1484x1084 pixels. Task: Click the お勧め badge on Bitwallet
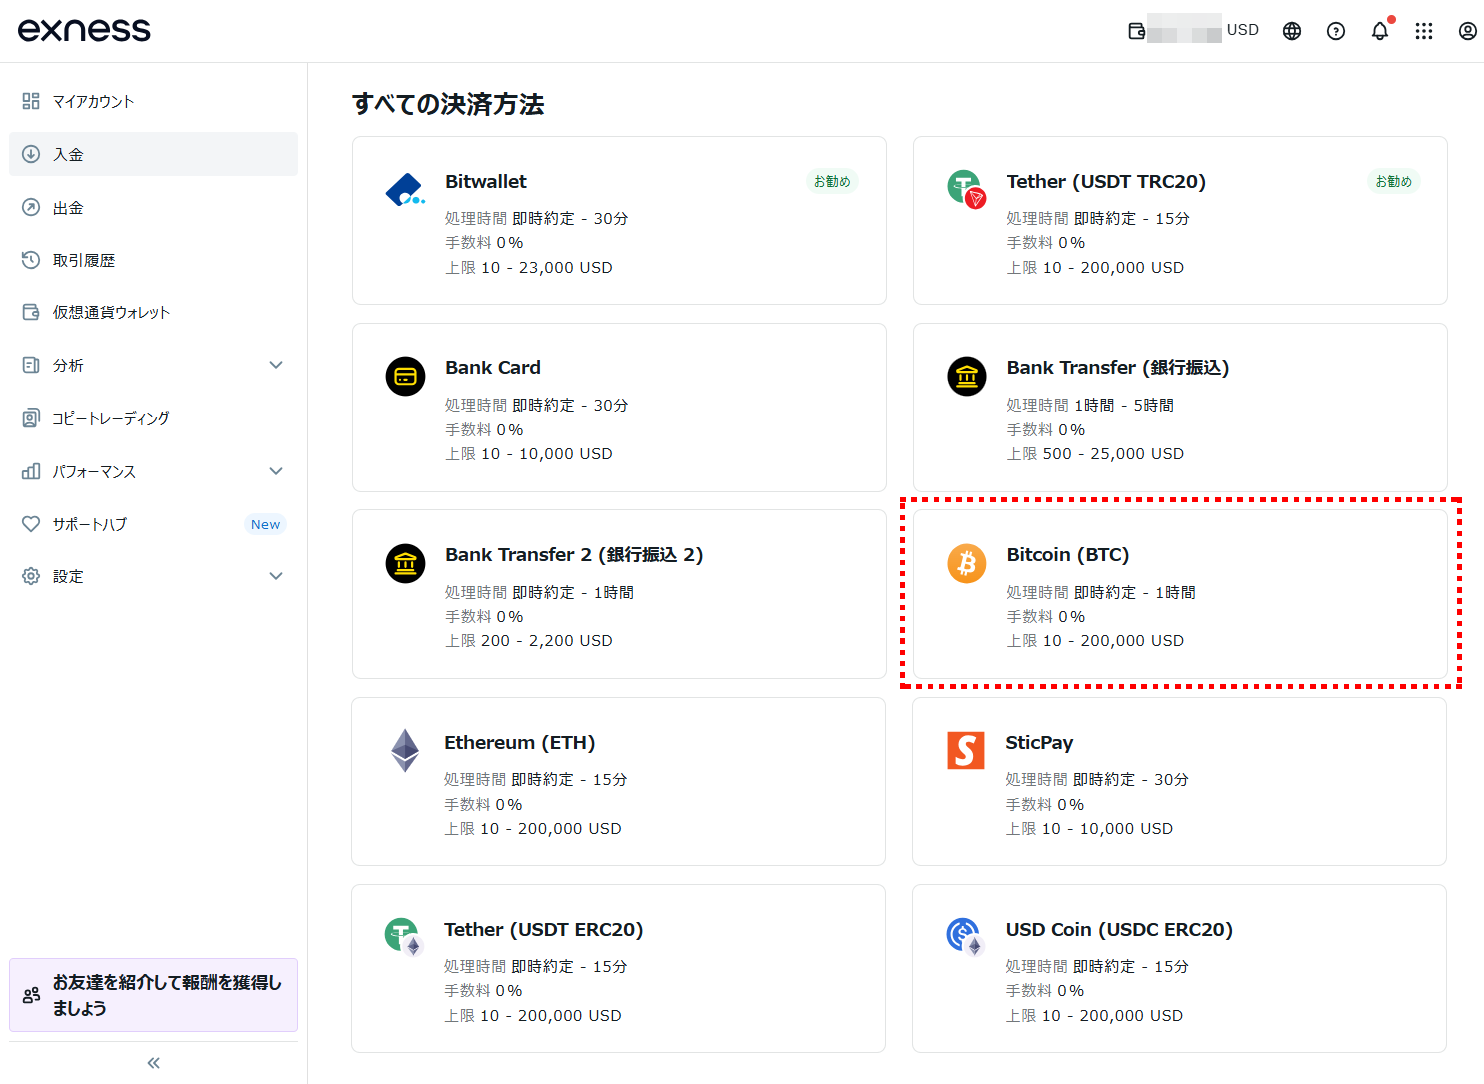(832, 181)
